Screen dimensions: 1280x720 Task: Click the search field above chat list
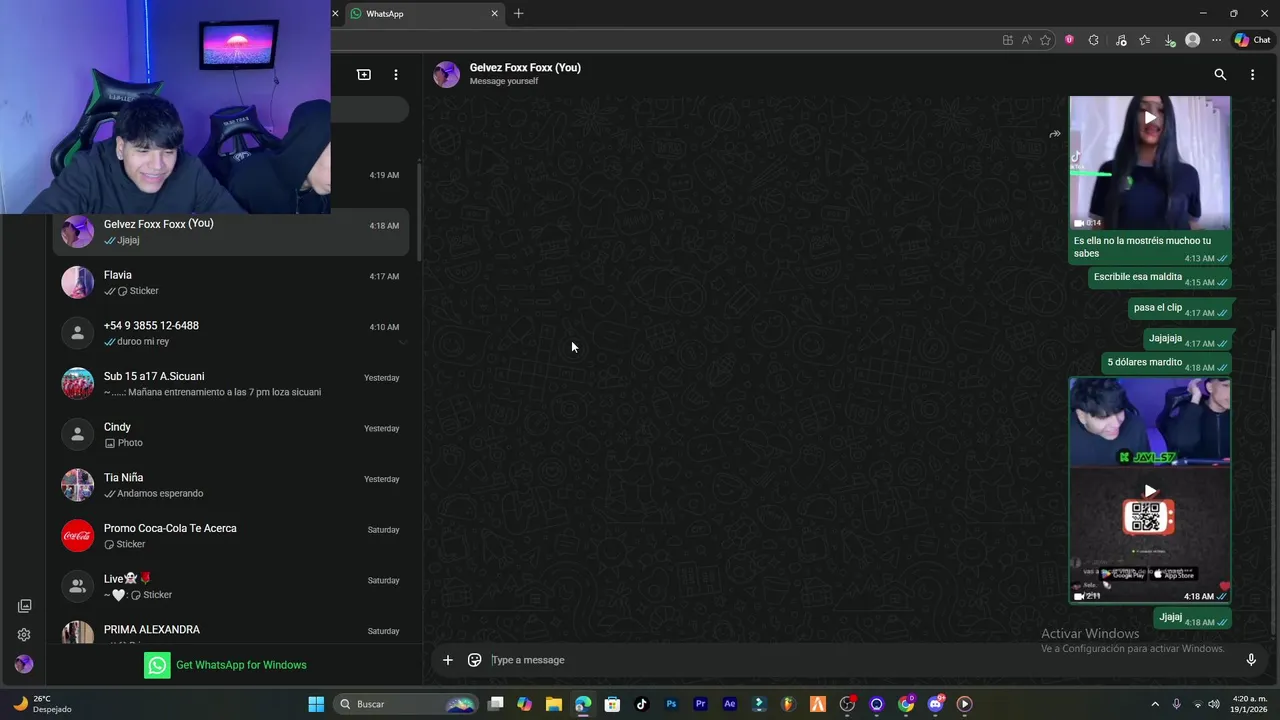coord(370,109)
